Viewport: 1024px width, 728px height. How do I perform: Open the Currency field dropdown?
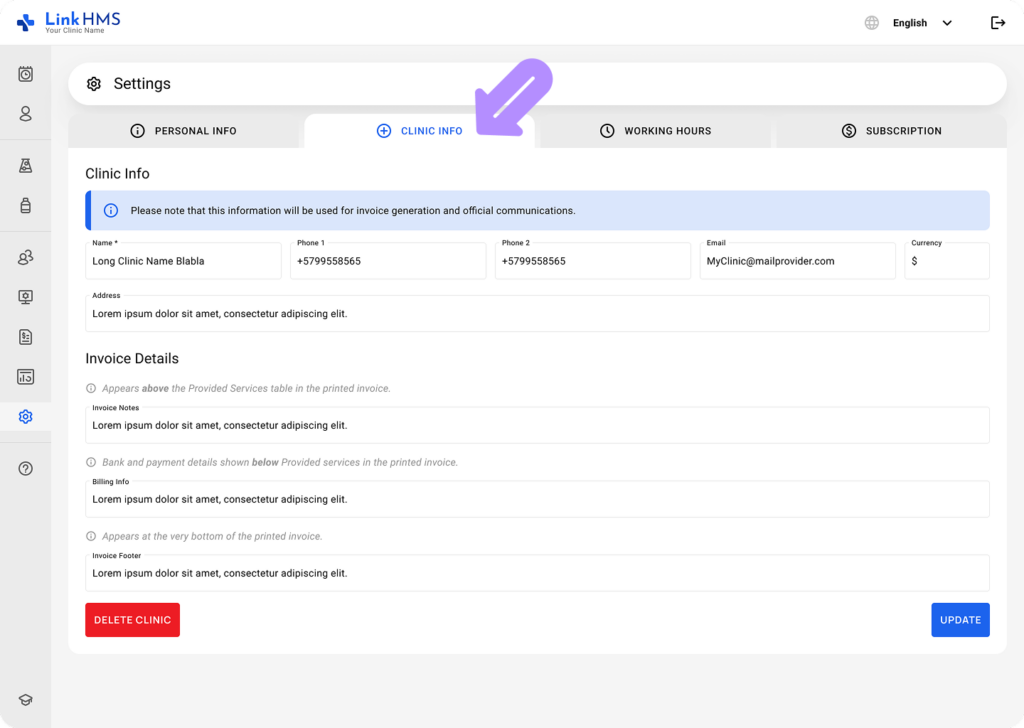point(946,260)
